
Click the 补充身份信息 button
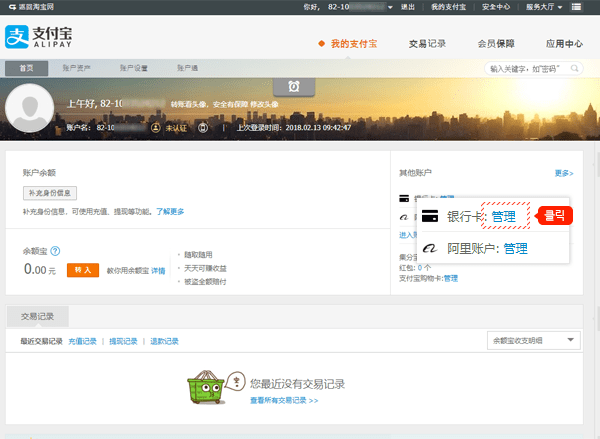(x=50, y=193)
